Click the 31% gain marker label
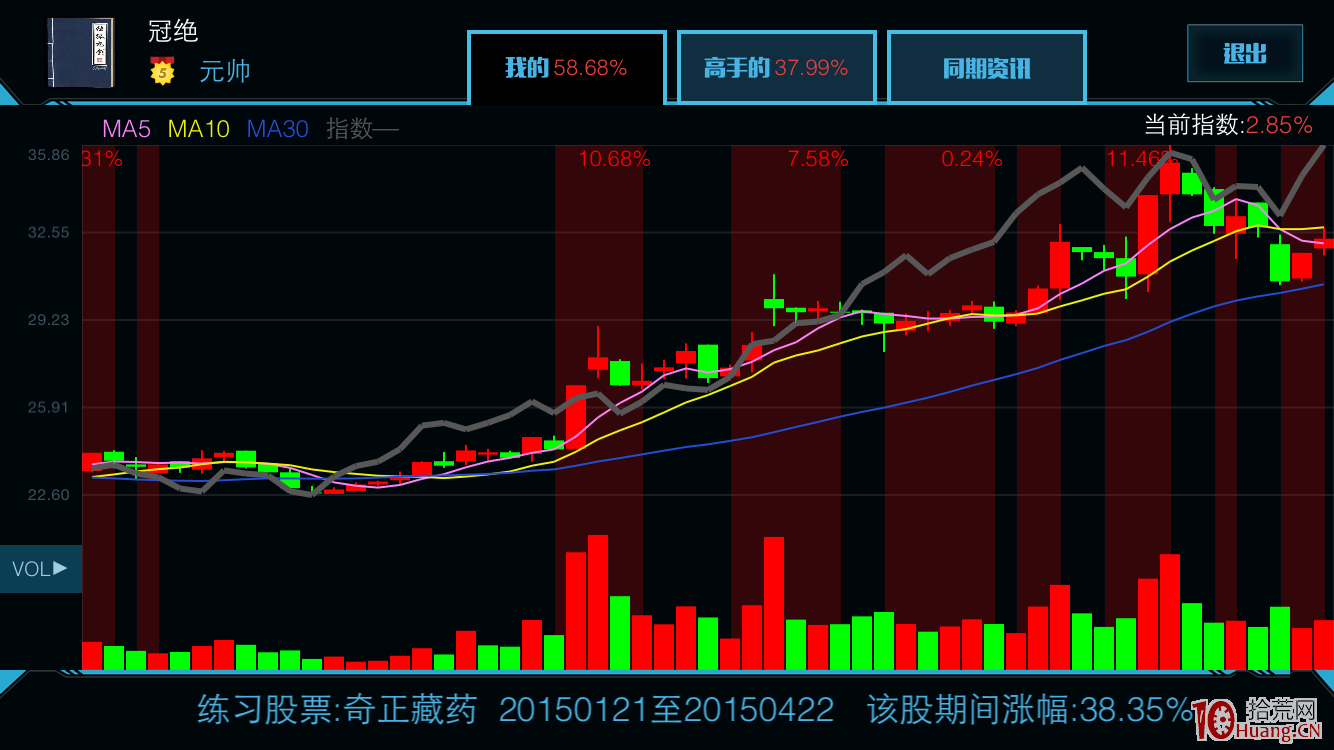Image resolution: width=1334 pixels, height=750 pixels. coord(101,158)
